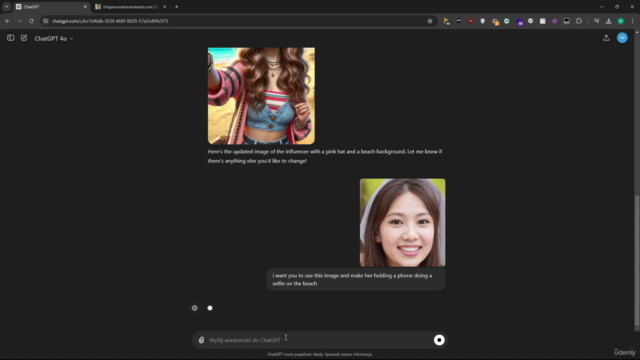Close the ChatGPT browser tab
Screen dimensions: 640x360
[85, 7]
